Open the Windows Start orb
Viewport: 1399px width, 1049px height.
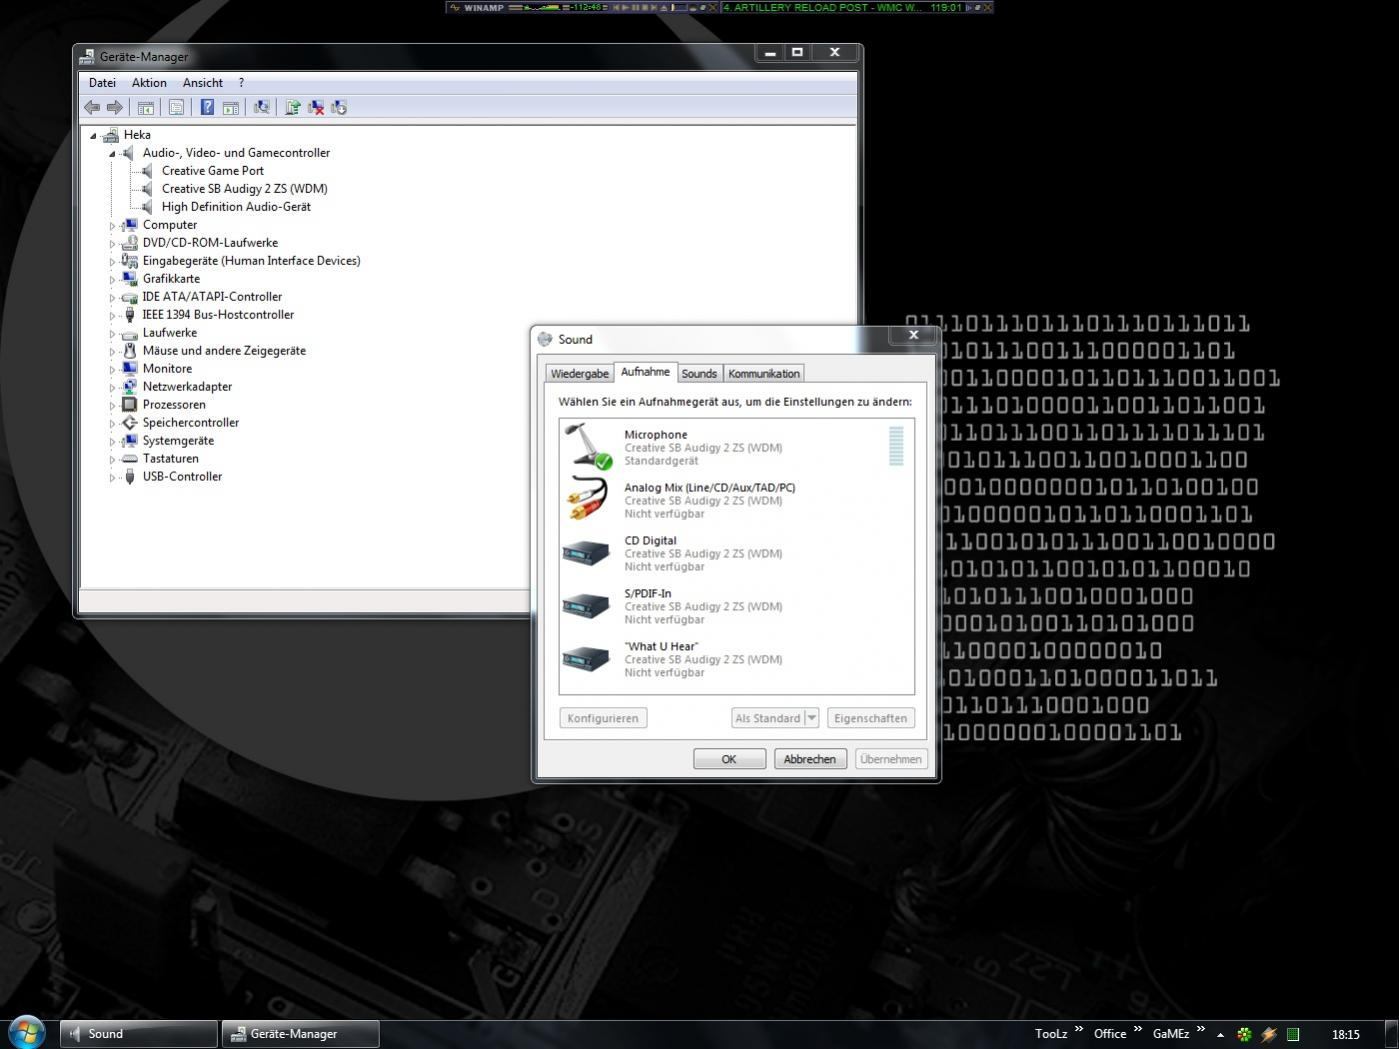tap(27, 1032)
